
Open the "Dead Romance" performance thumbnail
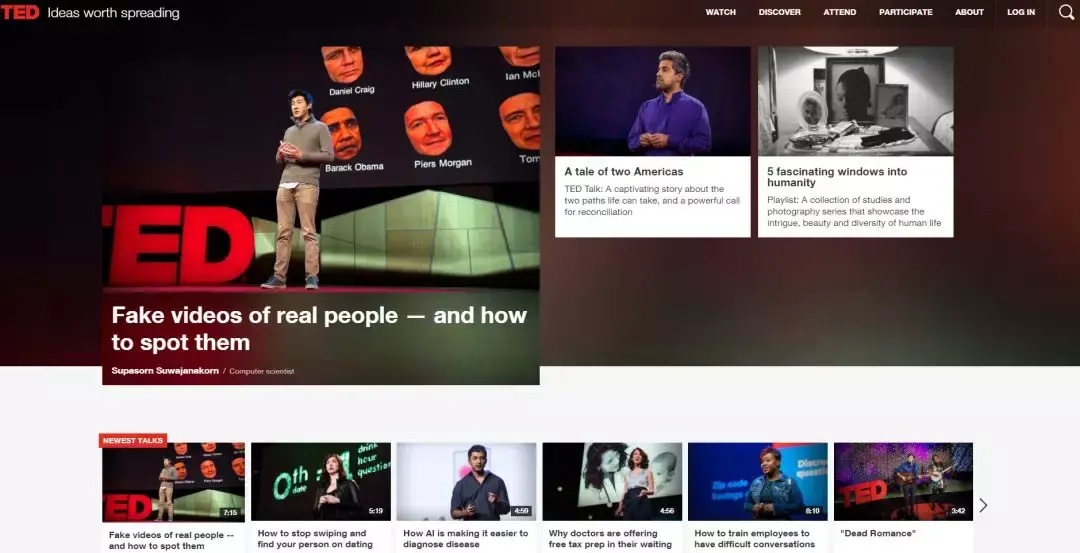coord(903,481)
